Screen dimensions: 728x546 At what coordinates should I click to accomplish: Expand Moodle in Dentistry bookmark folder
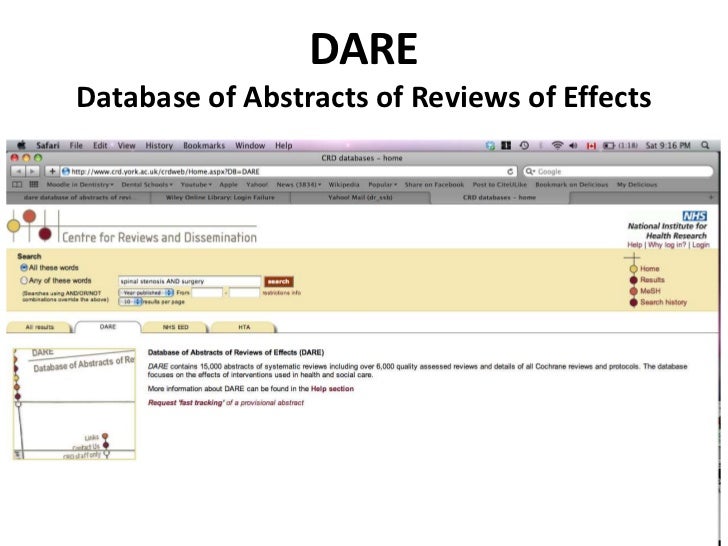[x=80, y=184]
